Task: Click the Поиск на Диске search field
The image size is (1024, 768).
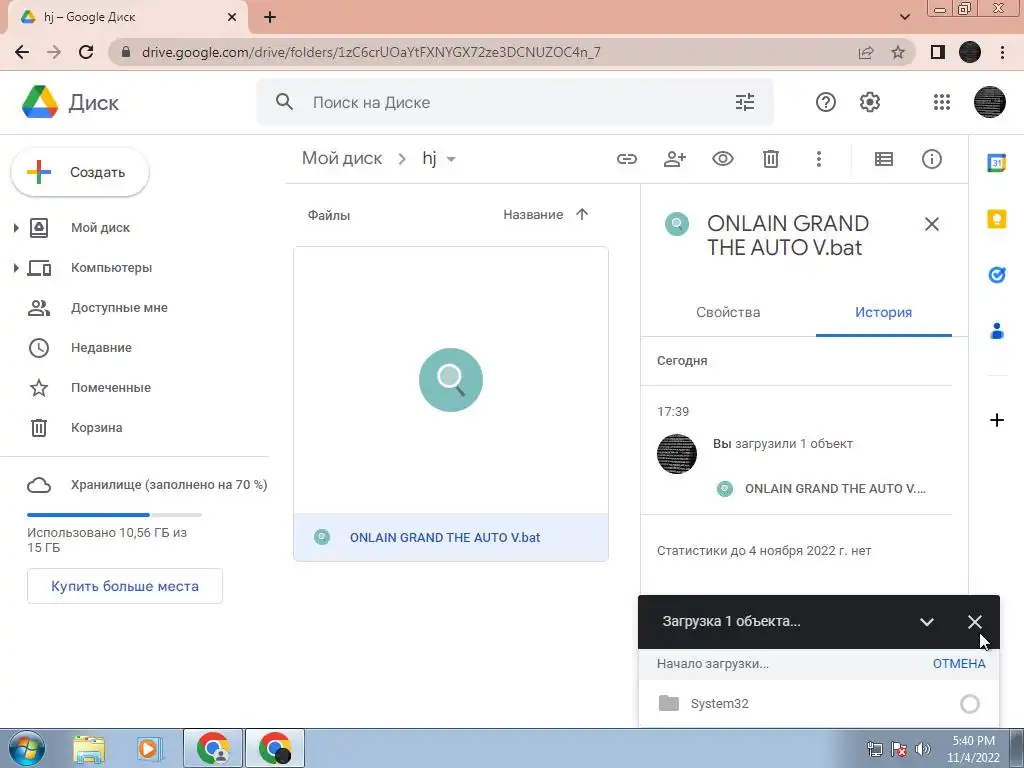Action: click(516, 102)
